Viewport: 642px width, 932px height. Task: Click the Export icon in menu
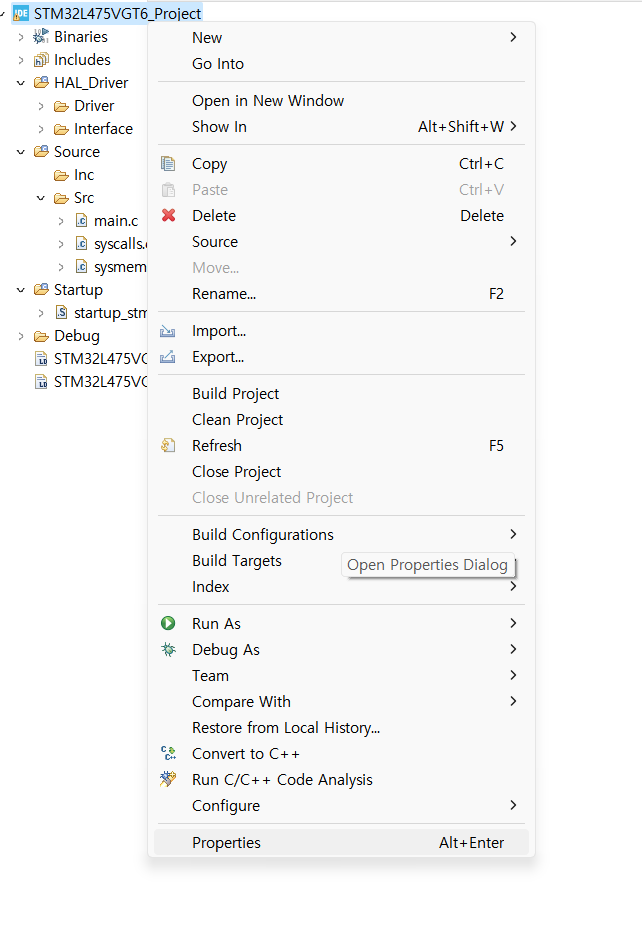[168, 357]
